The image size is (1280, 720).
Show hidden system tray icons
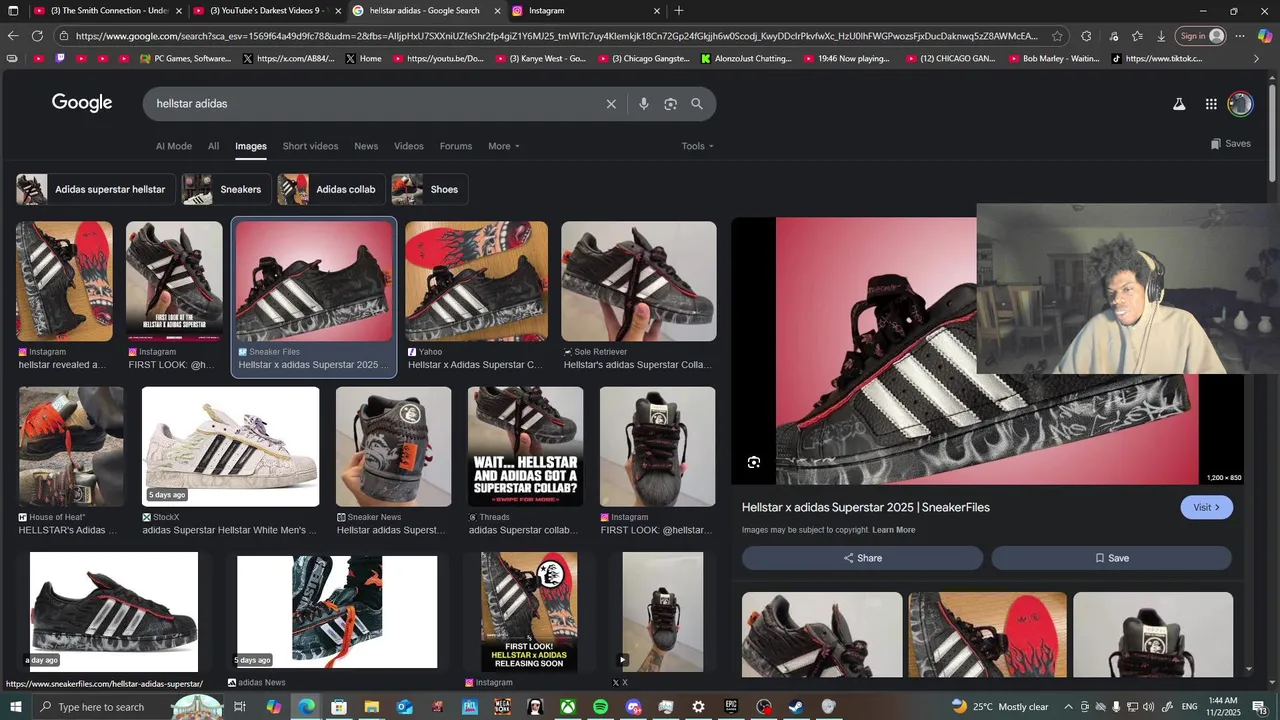coord(1068,707)
